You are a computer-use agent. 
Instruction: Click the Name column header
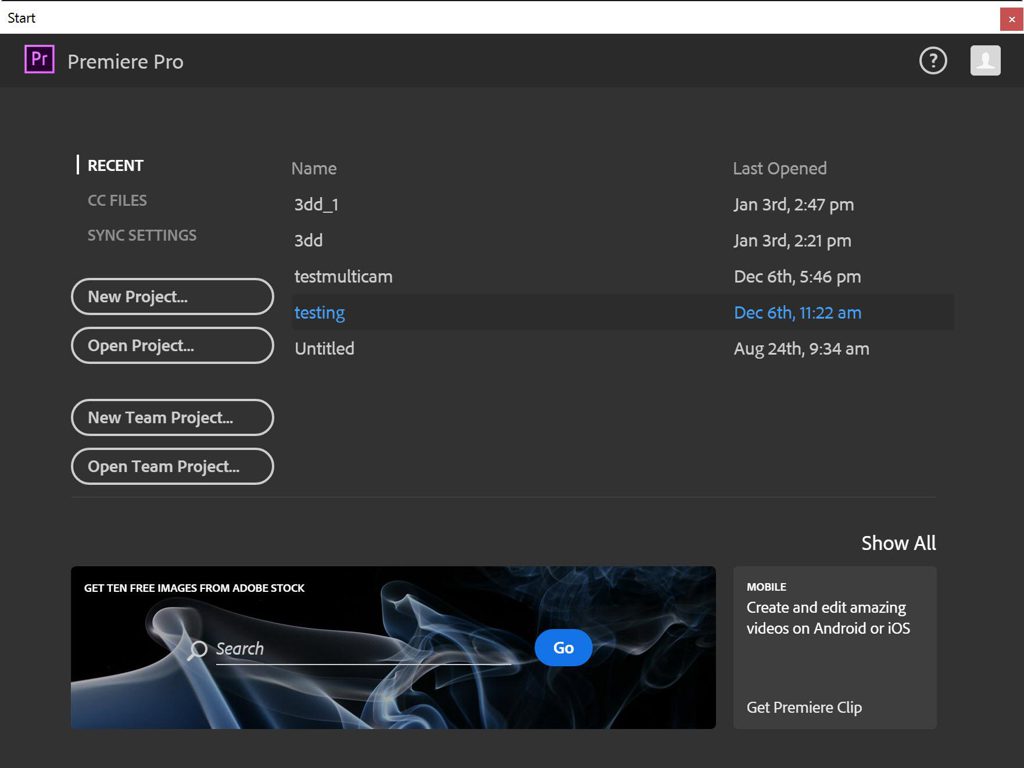[314, 168]
